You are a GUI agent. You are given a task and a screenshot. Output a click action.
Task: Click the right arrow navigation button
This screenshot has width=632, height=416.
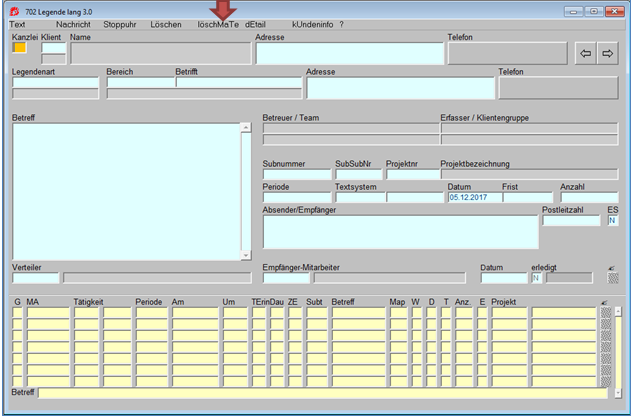[x=607, y=54]
